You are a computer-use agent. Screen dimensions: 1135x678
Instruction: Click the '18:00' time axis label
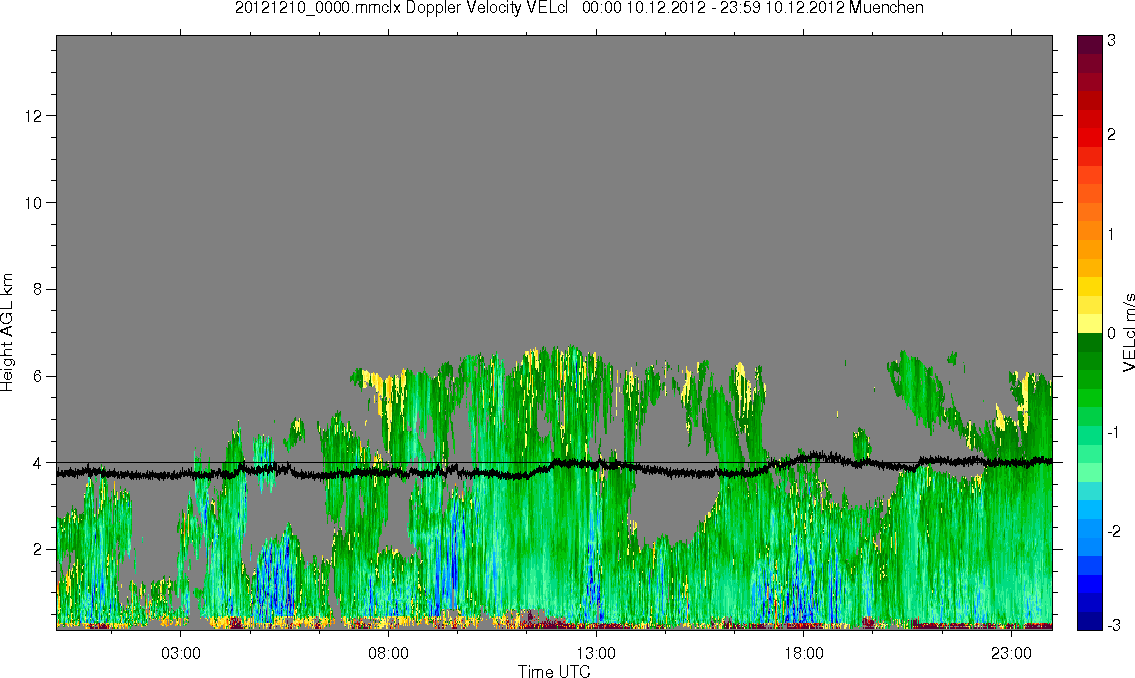[803, 653]
